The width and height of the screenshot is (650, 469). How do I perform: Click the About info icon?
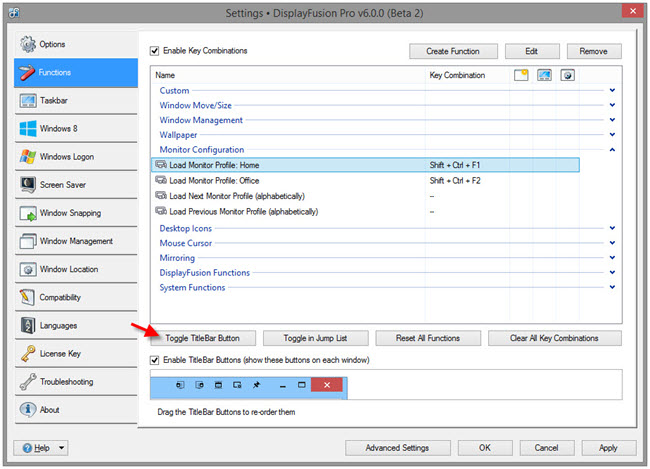tap(28, 410)
